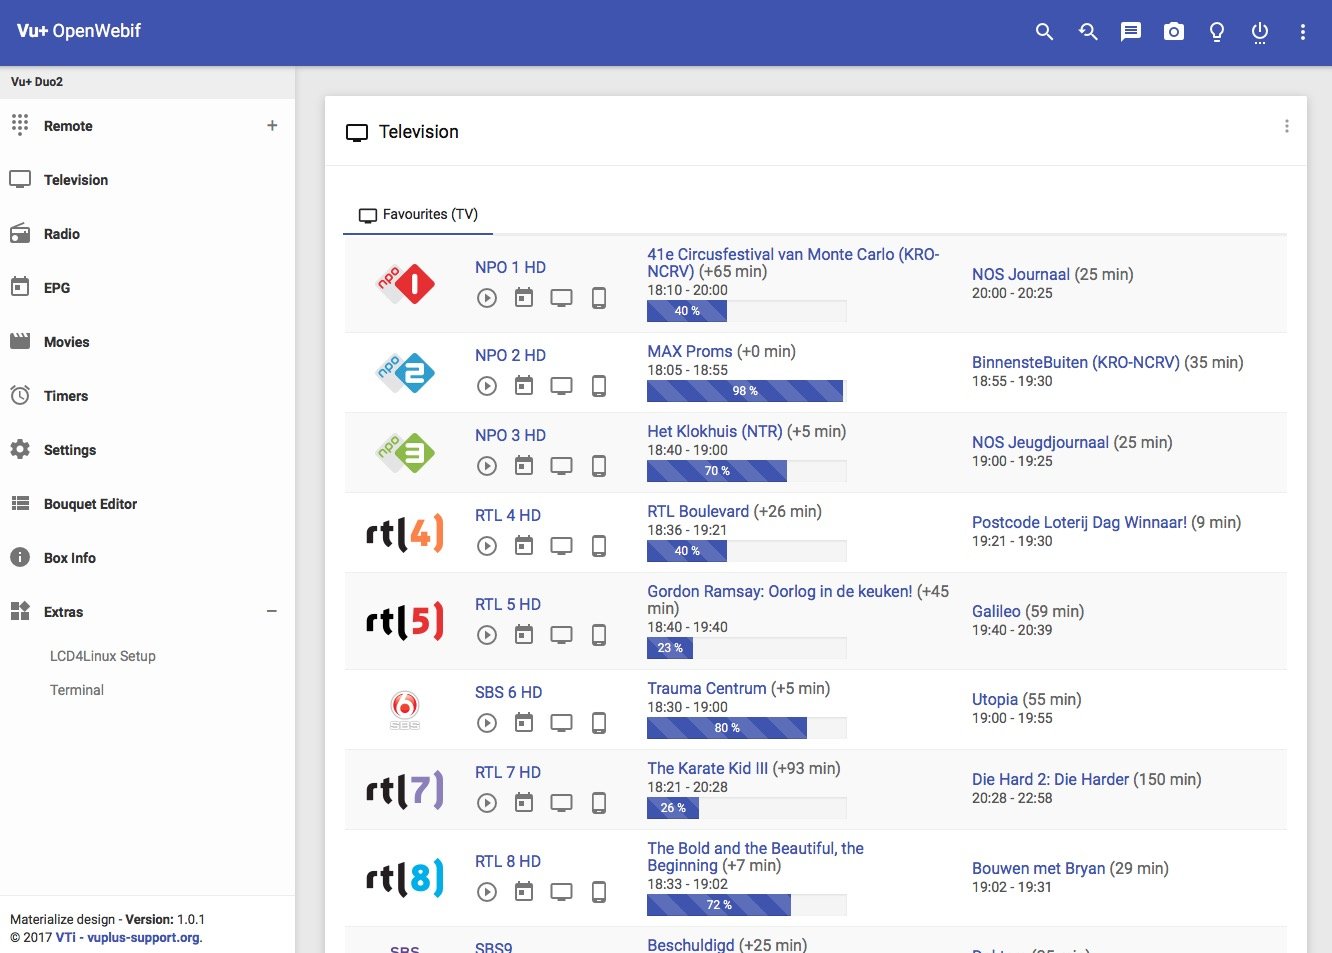The height and width of the screenshot is (953, 1332).
Task: Play RTL 4 HD via its play icon
Action: (487, 545)
